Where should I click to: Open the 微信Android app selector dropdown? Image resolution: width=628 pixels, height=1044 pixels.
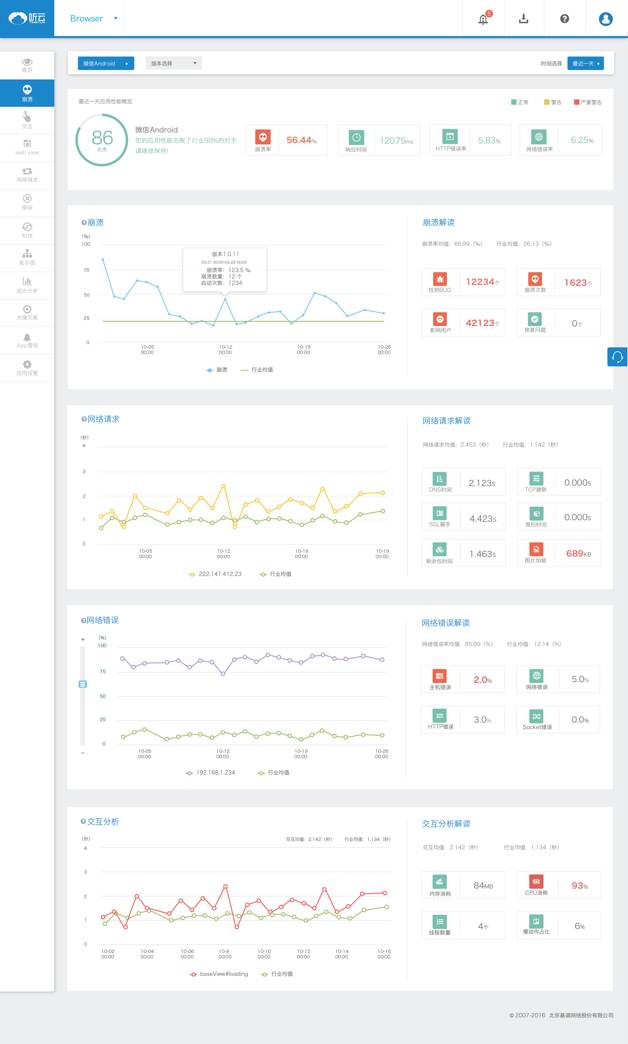[x=105, y=63]
